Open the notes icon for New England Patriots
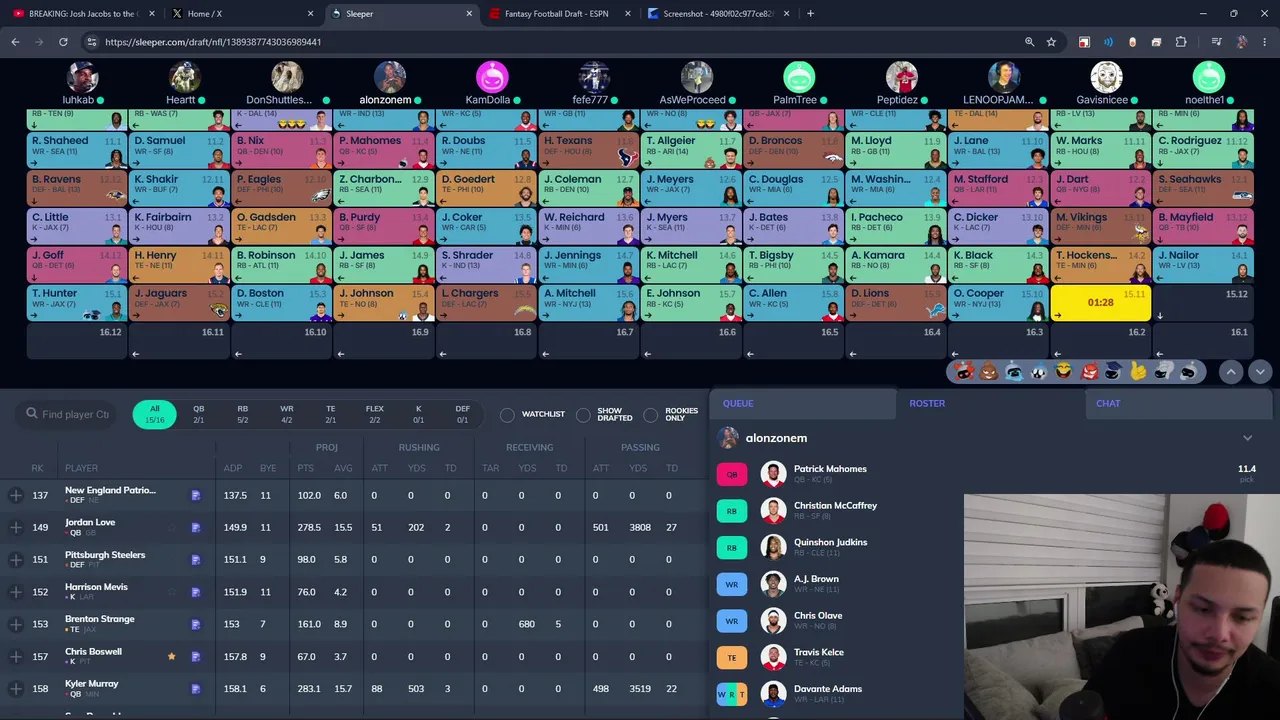 [196, 495]
